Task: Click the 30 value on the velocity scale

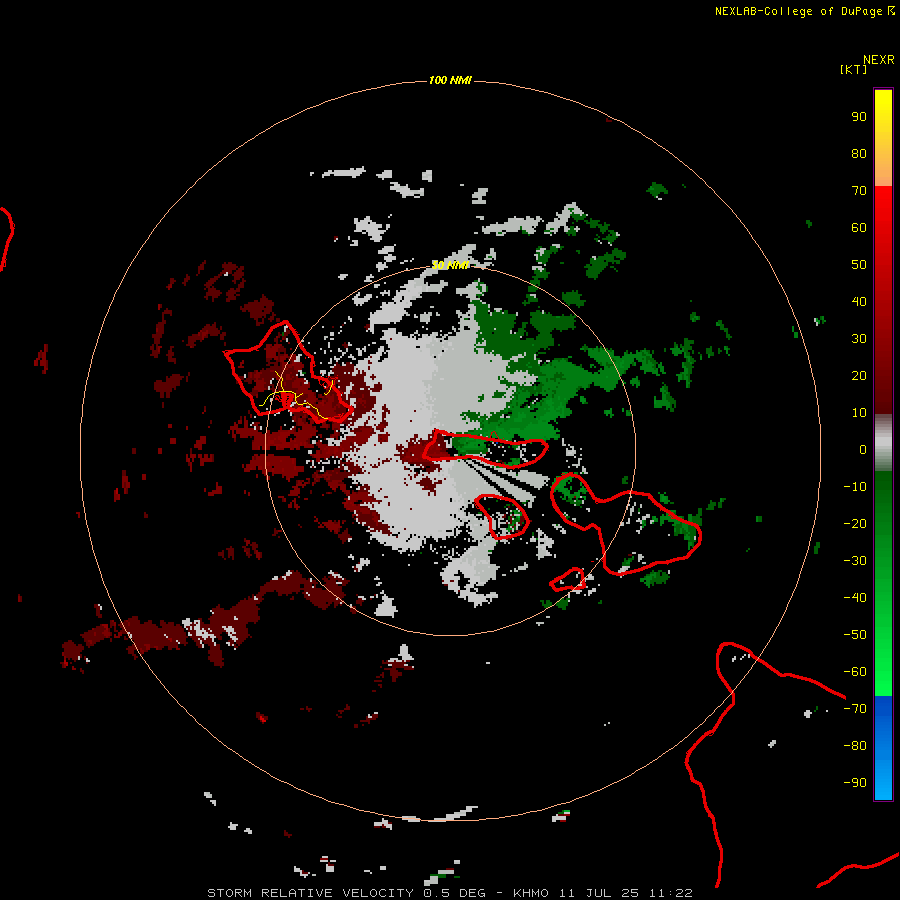Action: click(859, 339)
